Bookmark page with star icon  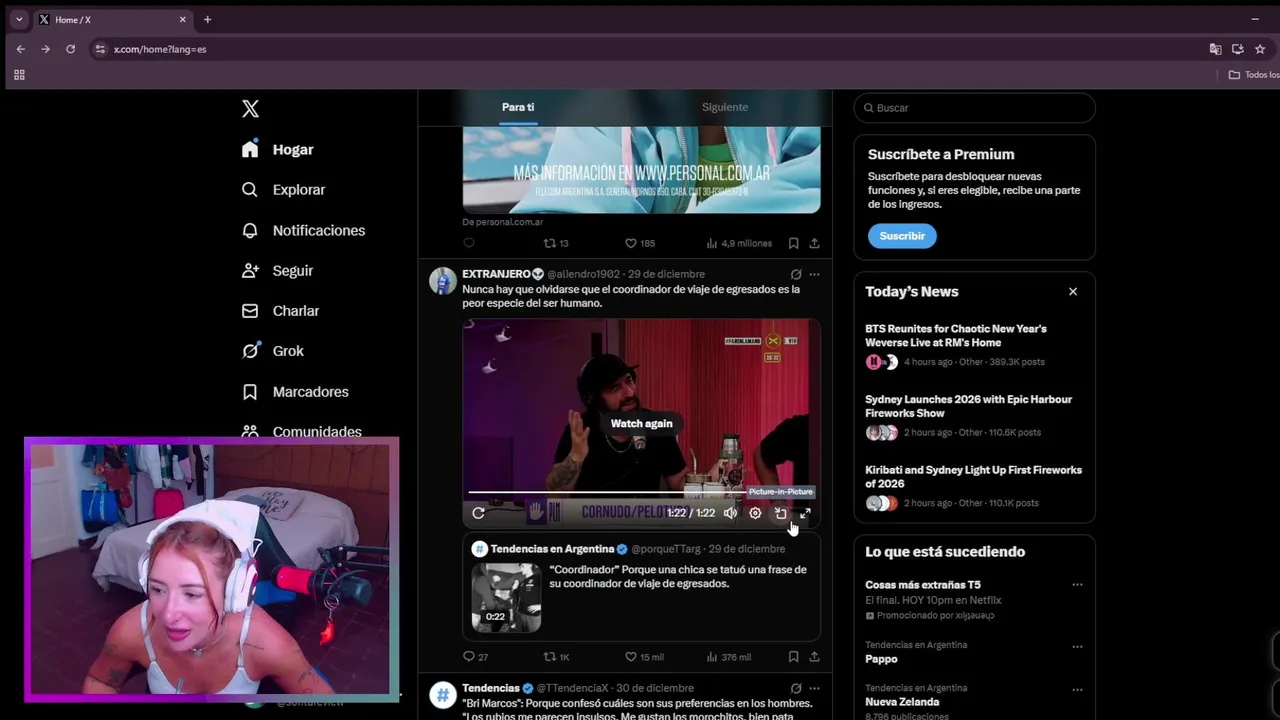(1260, 49)
